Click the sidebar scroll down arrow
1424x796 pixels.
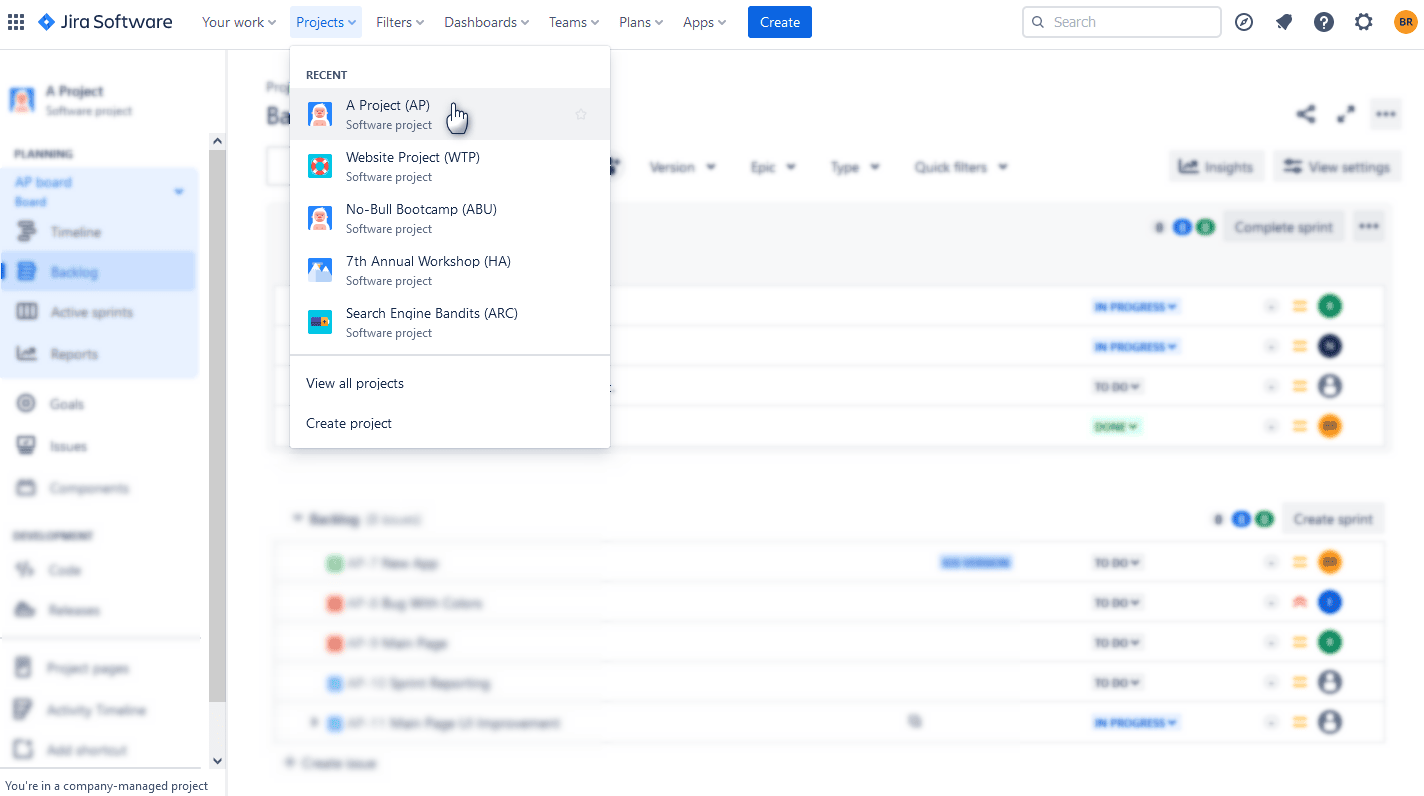tap(217, 762)
